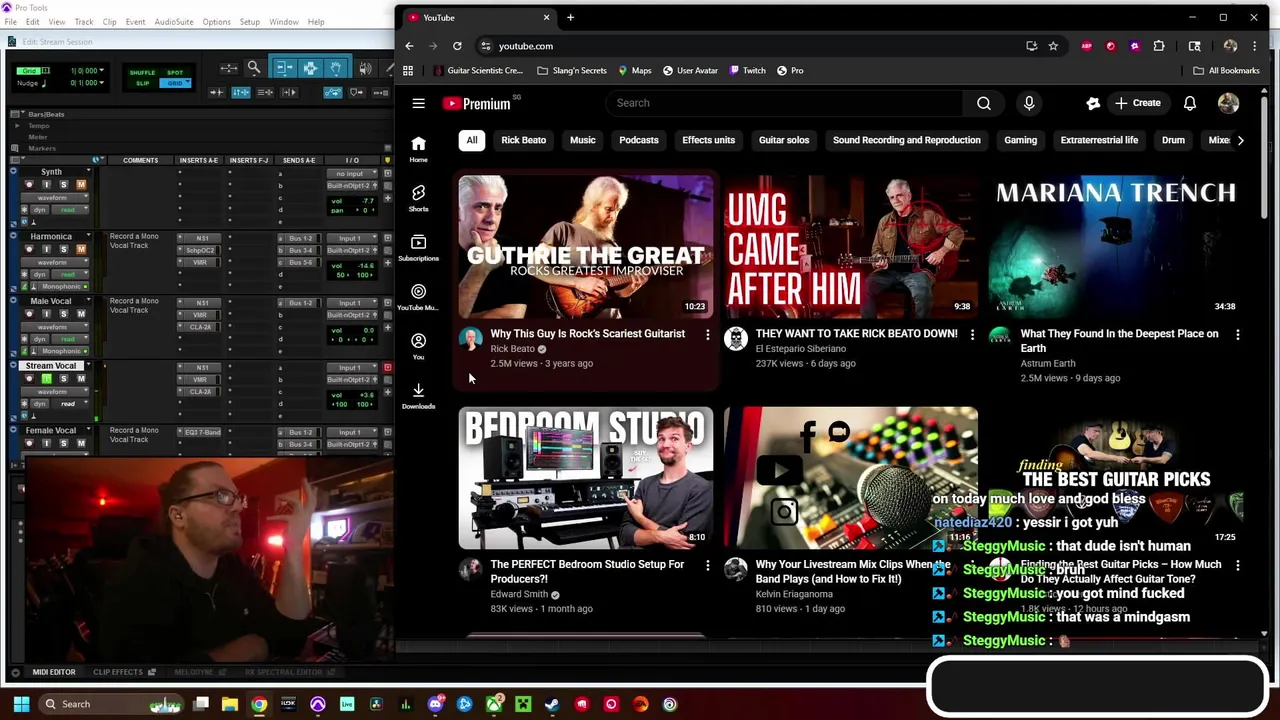Mute the Male Vocal track
This screenshot has width=1280, height=720.
coord(81,314)
